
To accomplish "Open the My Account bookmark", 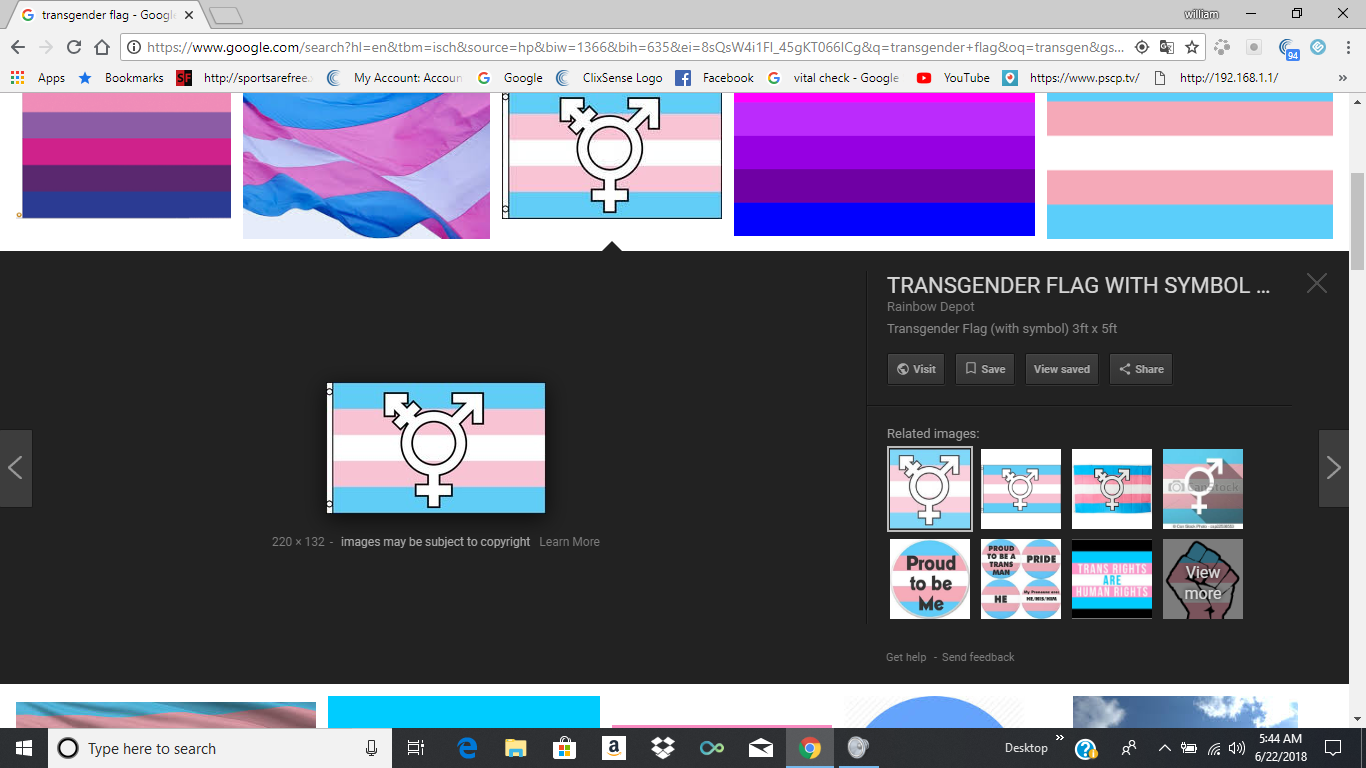I will point(394,78).
